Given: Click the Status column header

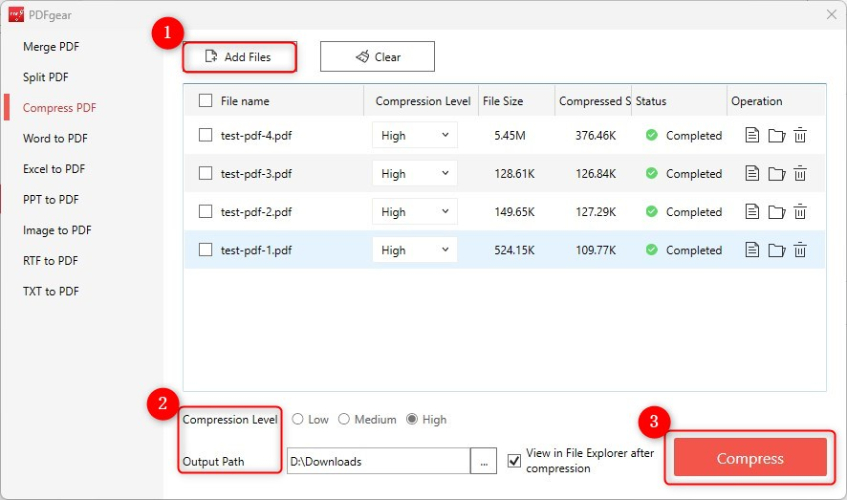Looking at the screenshot, I should point(680,101).
